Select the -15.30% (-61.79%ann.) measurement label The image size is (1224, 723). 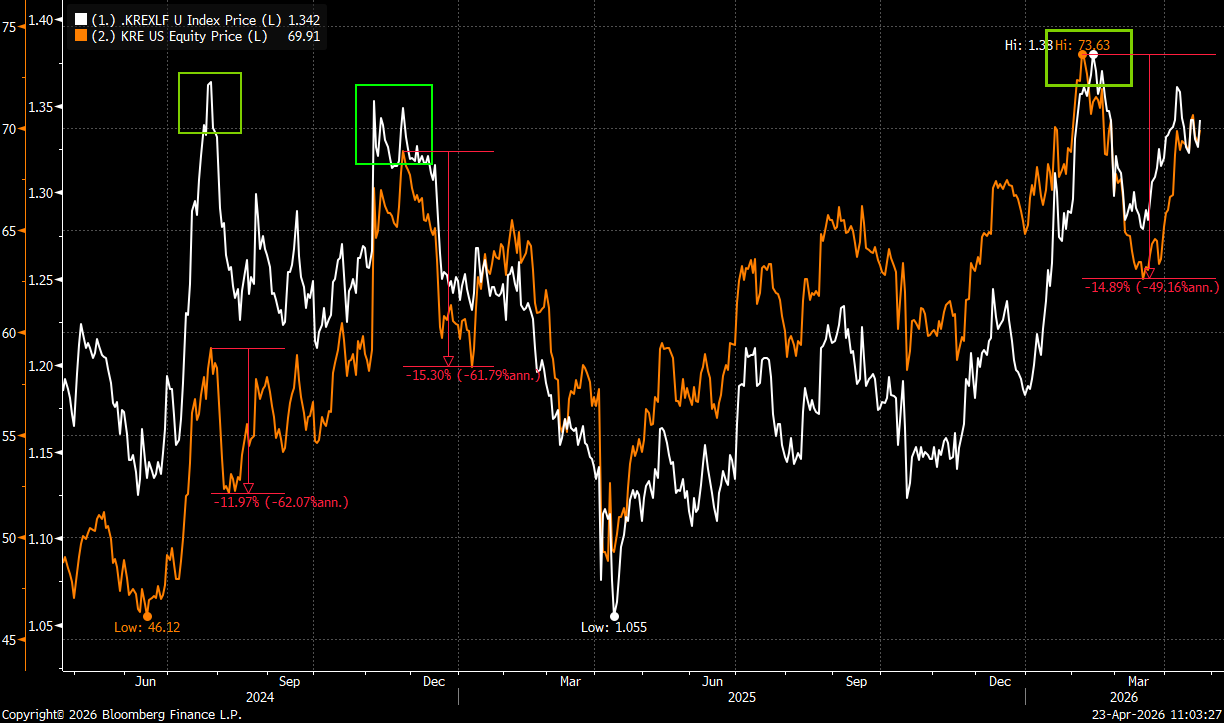(473, 375)
